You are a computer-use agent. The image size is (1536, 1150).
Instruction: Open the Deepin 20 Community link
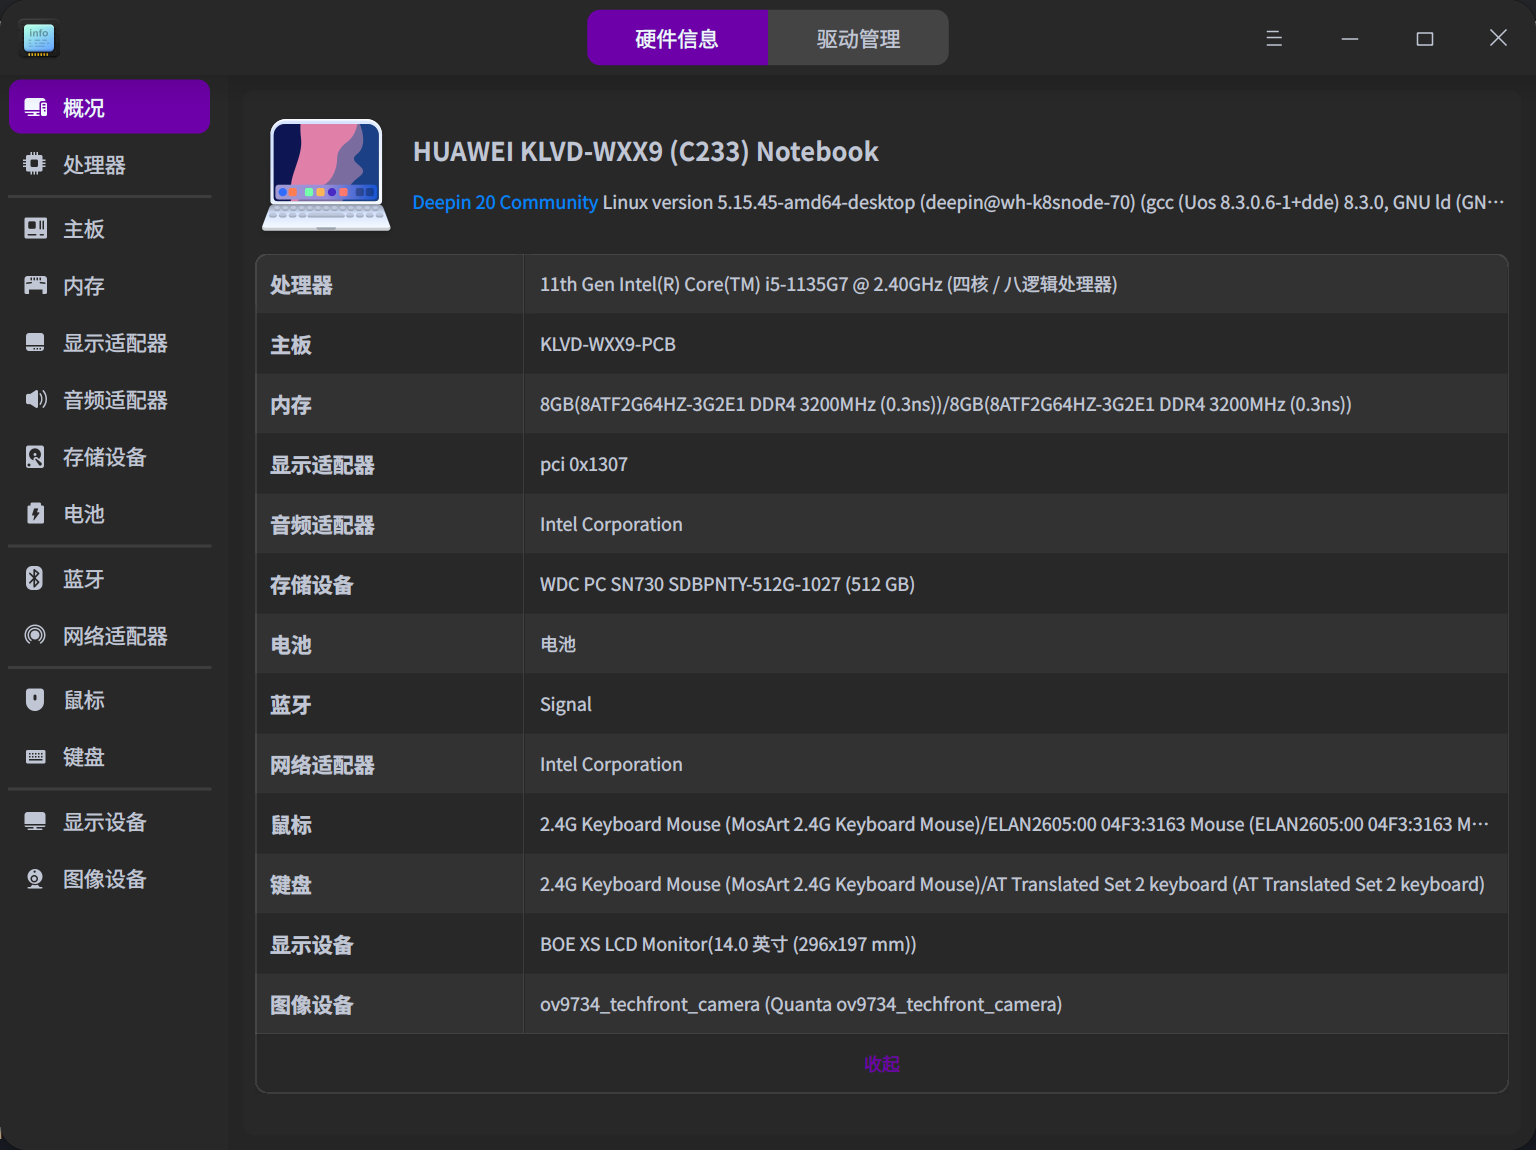pyautogui.click(x=505, y=202)
